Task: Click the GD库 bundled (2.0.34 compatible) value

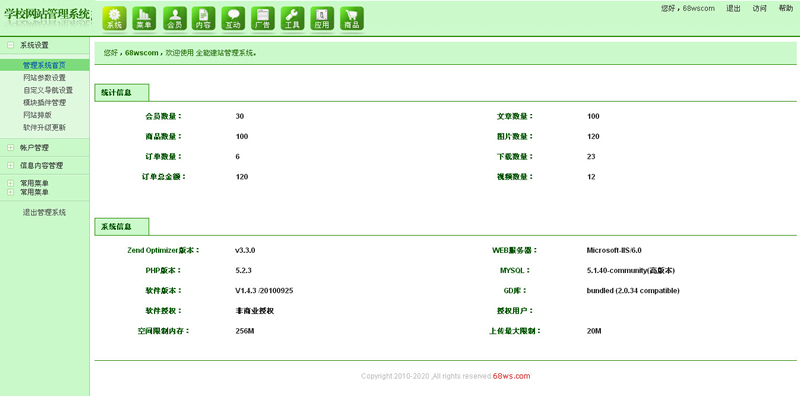Action: [x=633, y=290]
